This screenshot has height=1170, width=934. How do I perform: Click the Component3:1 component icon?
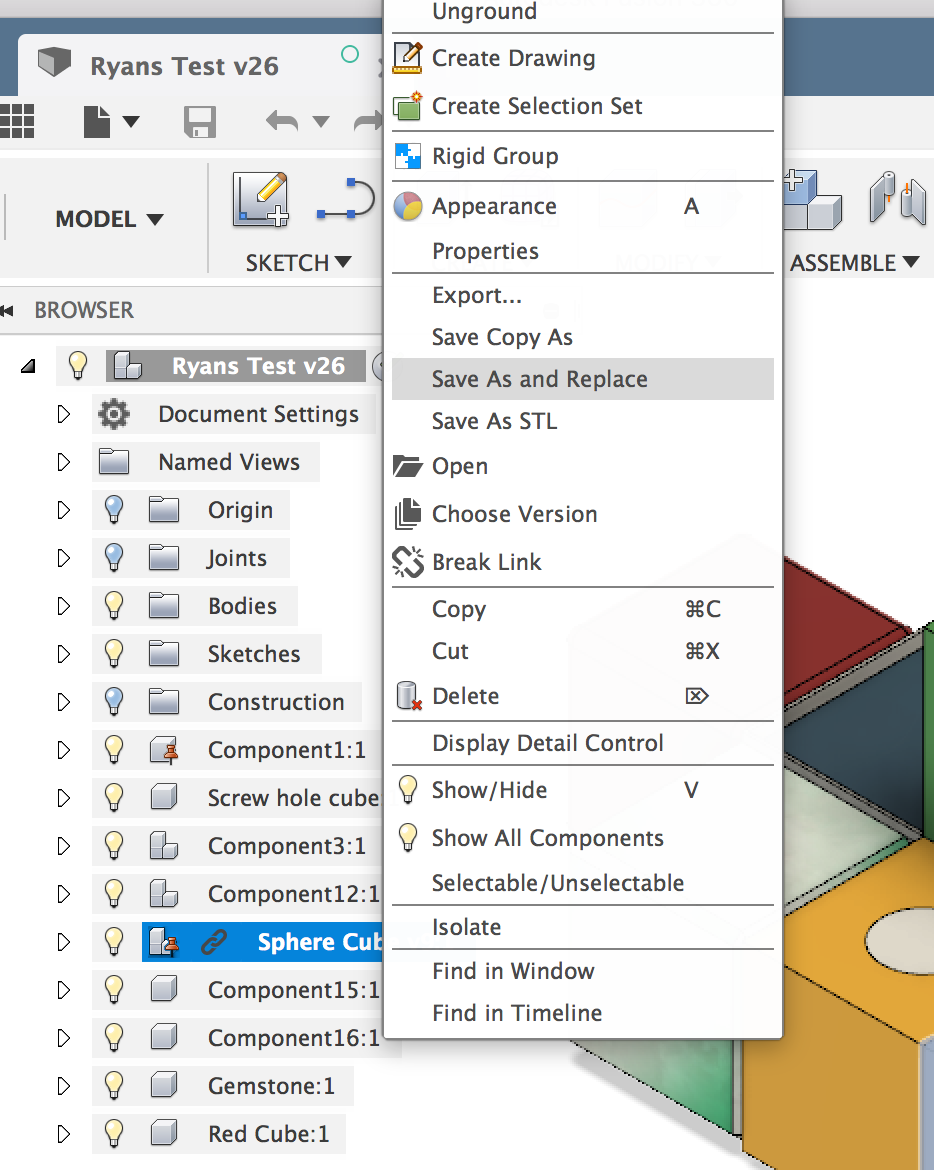164,846
